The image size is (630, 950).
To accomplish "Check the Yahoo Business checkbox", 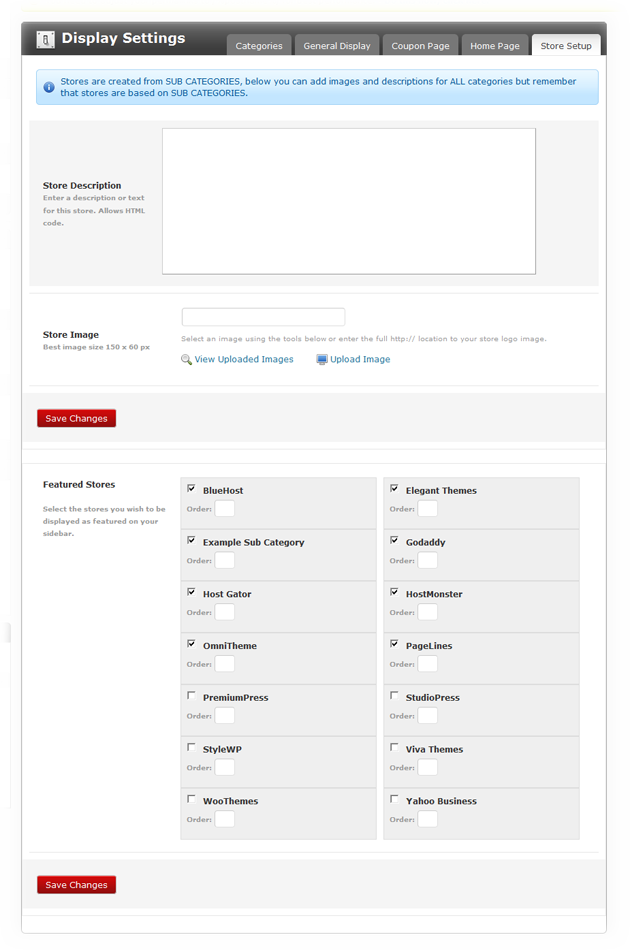I will pyautogui.click(x=394, y=799).
